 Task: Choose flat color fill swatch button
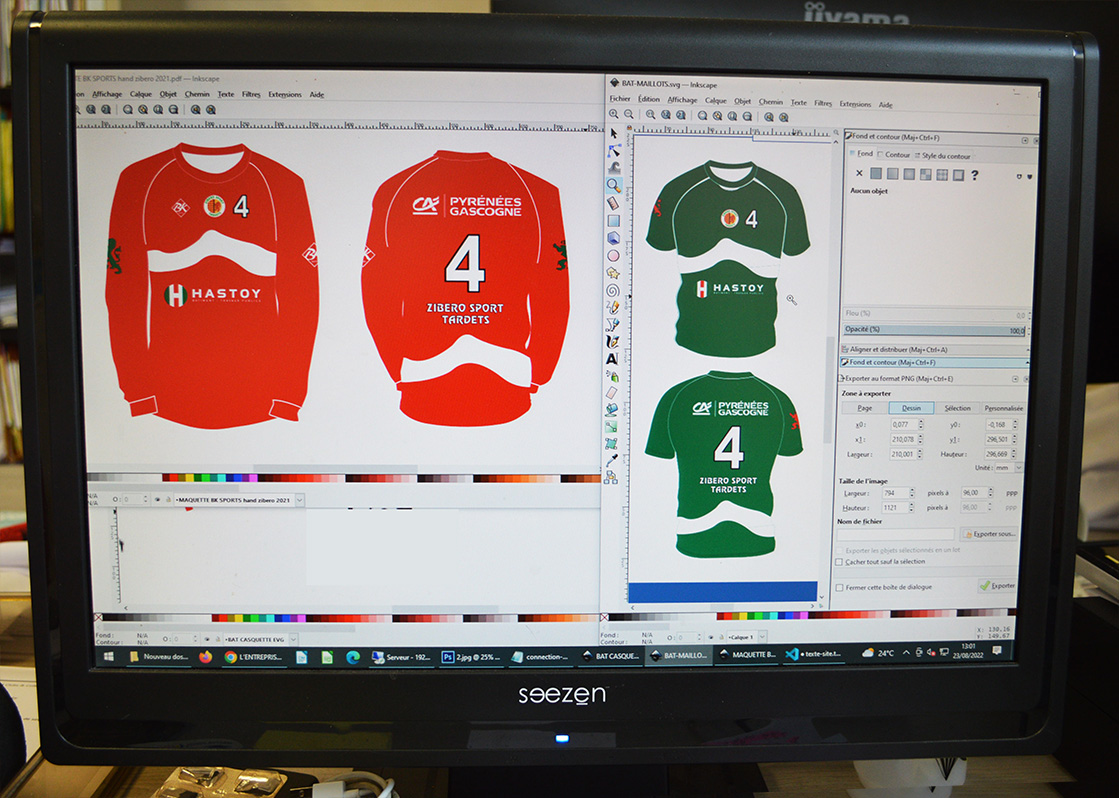point(876,173)
